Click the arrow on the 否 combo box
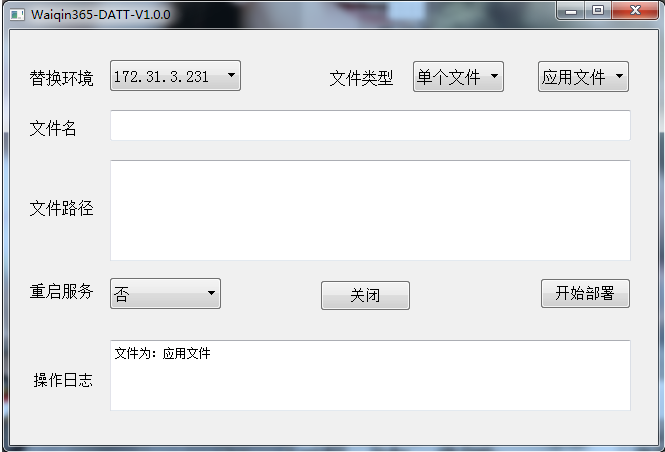 pos(211,293)
